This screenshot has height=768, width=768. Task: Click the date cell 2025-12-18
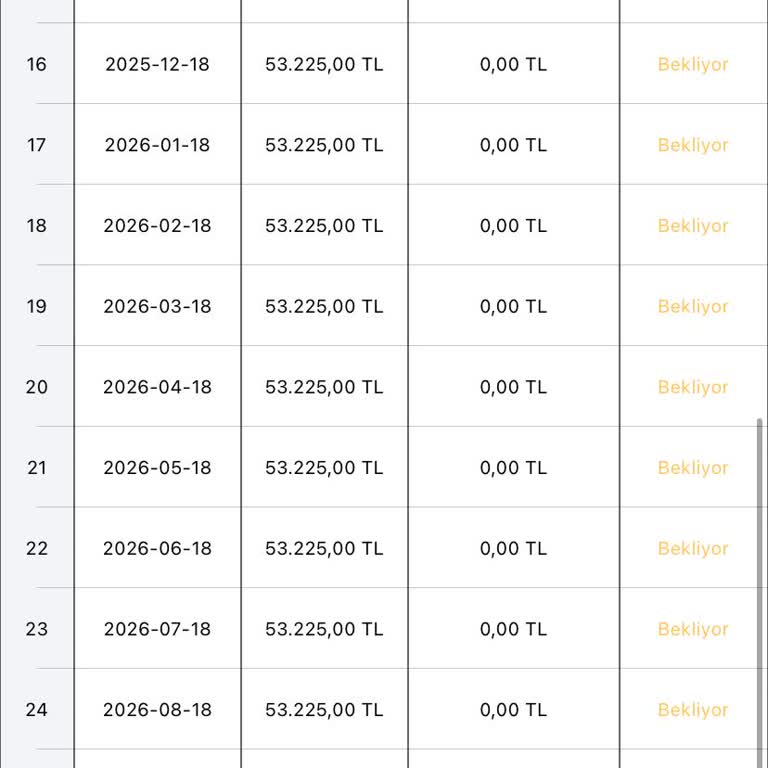coord(157,64)
